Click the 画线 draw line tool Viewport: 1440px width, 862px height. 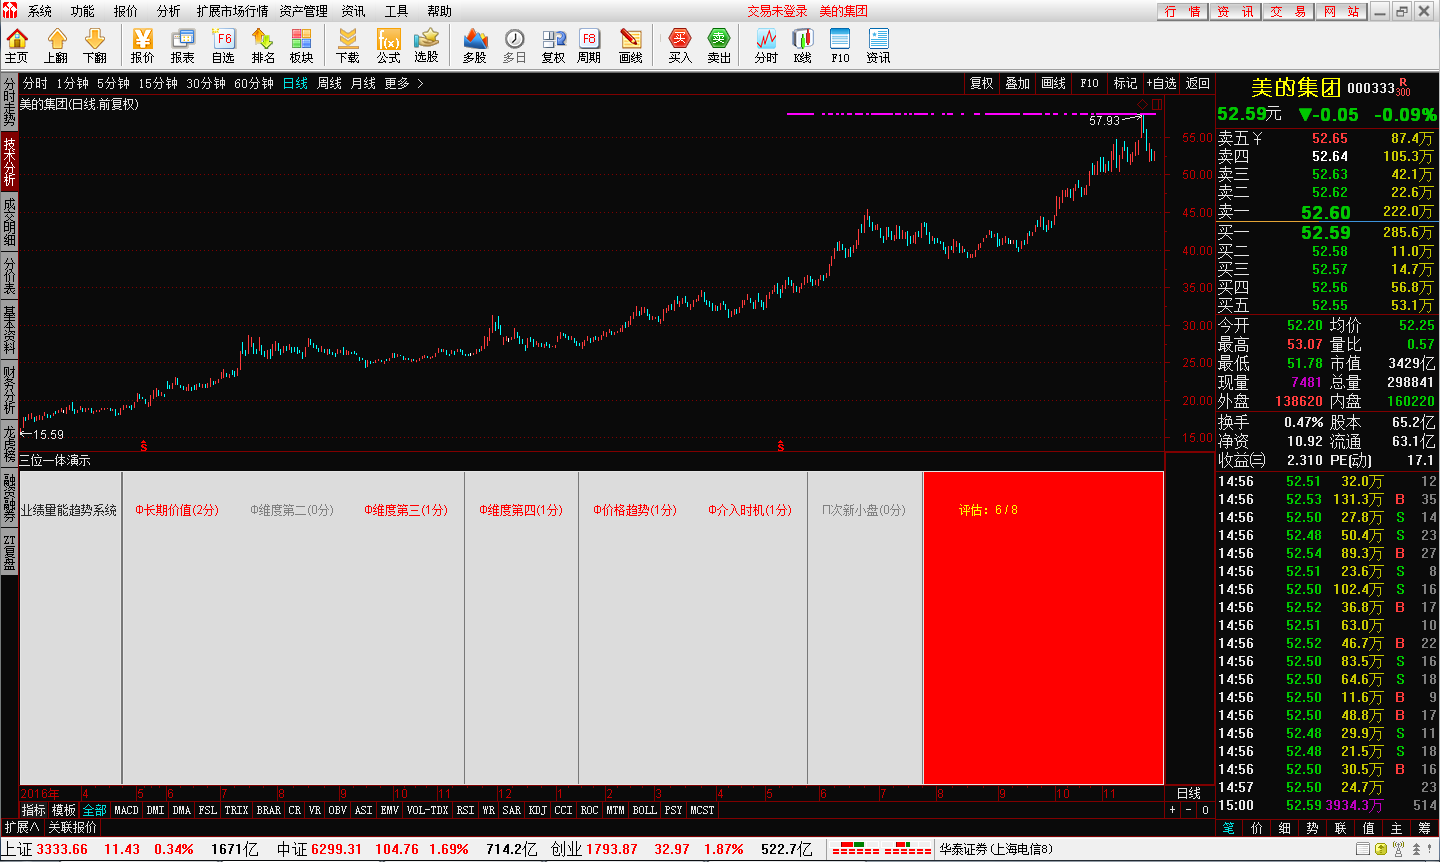[x=631, y=45]
